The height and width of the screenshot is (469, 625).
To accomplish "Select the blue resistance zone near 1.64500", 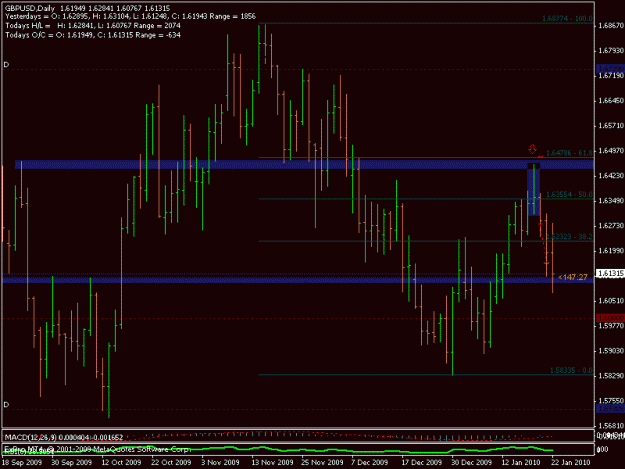I will point(305,165).
